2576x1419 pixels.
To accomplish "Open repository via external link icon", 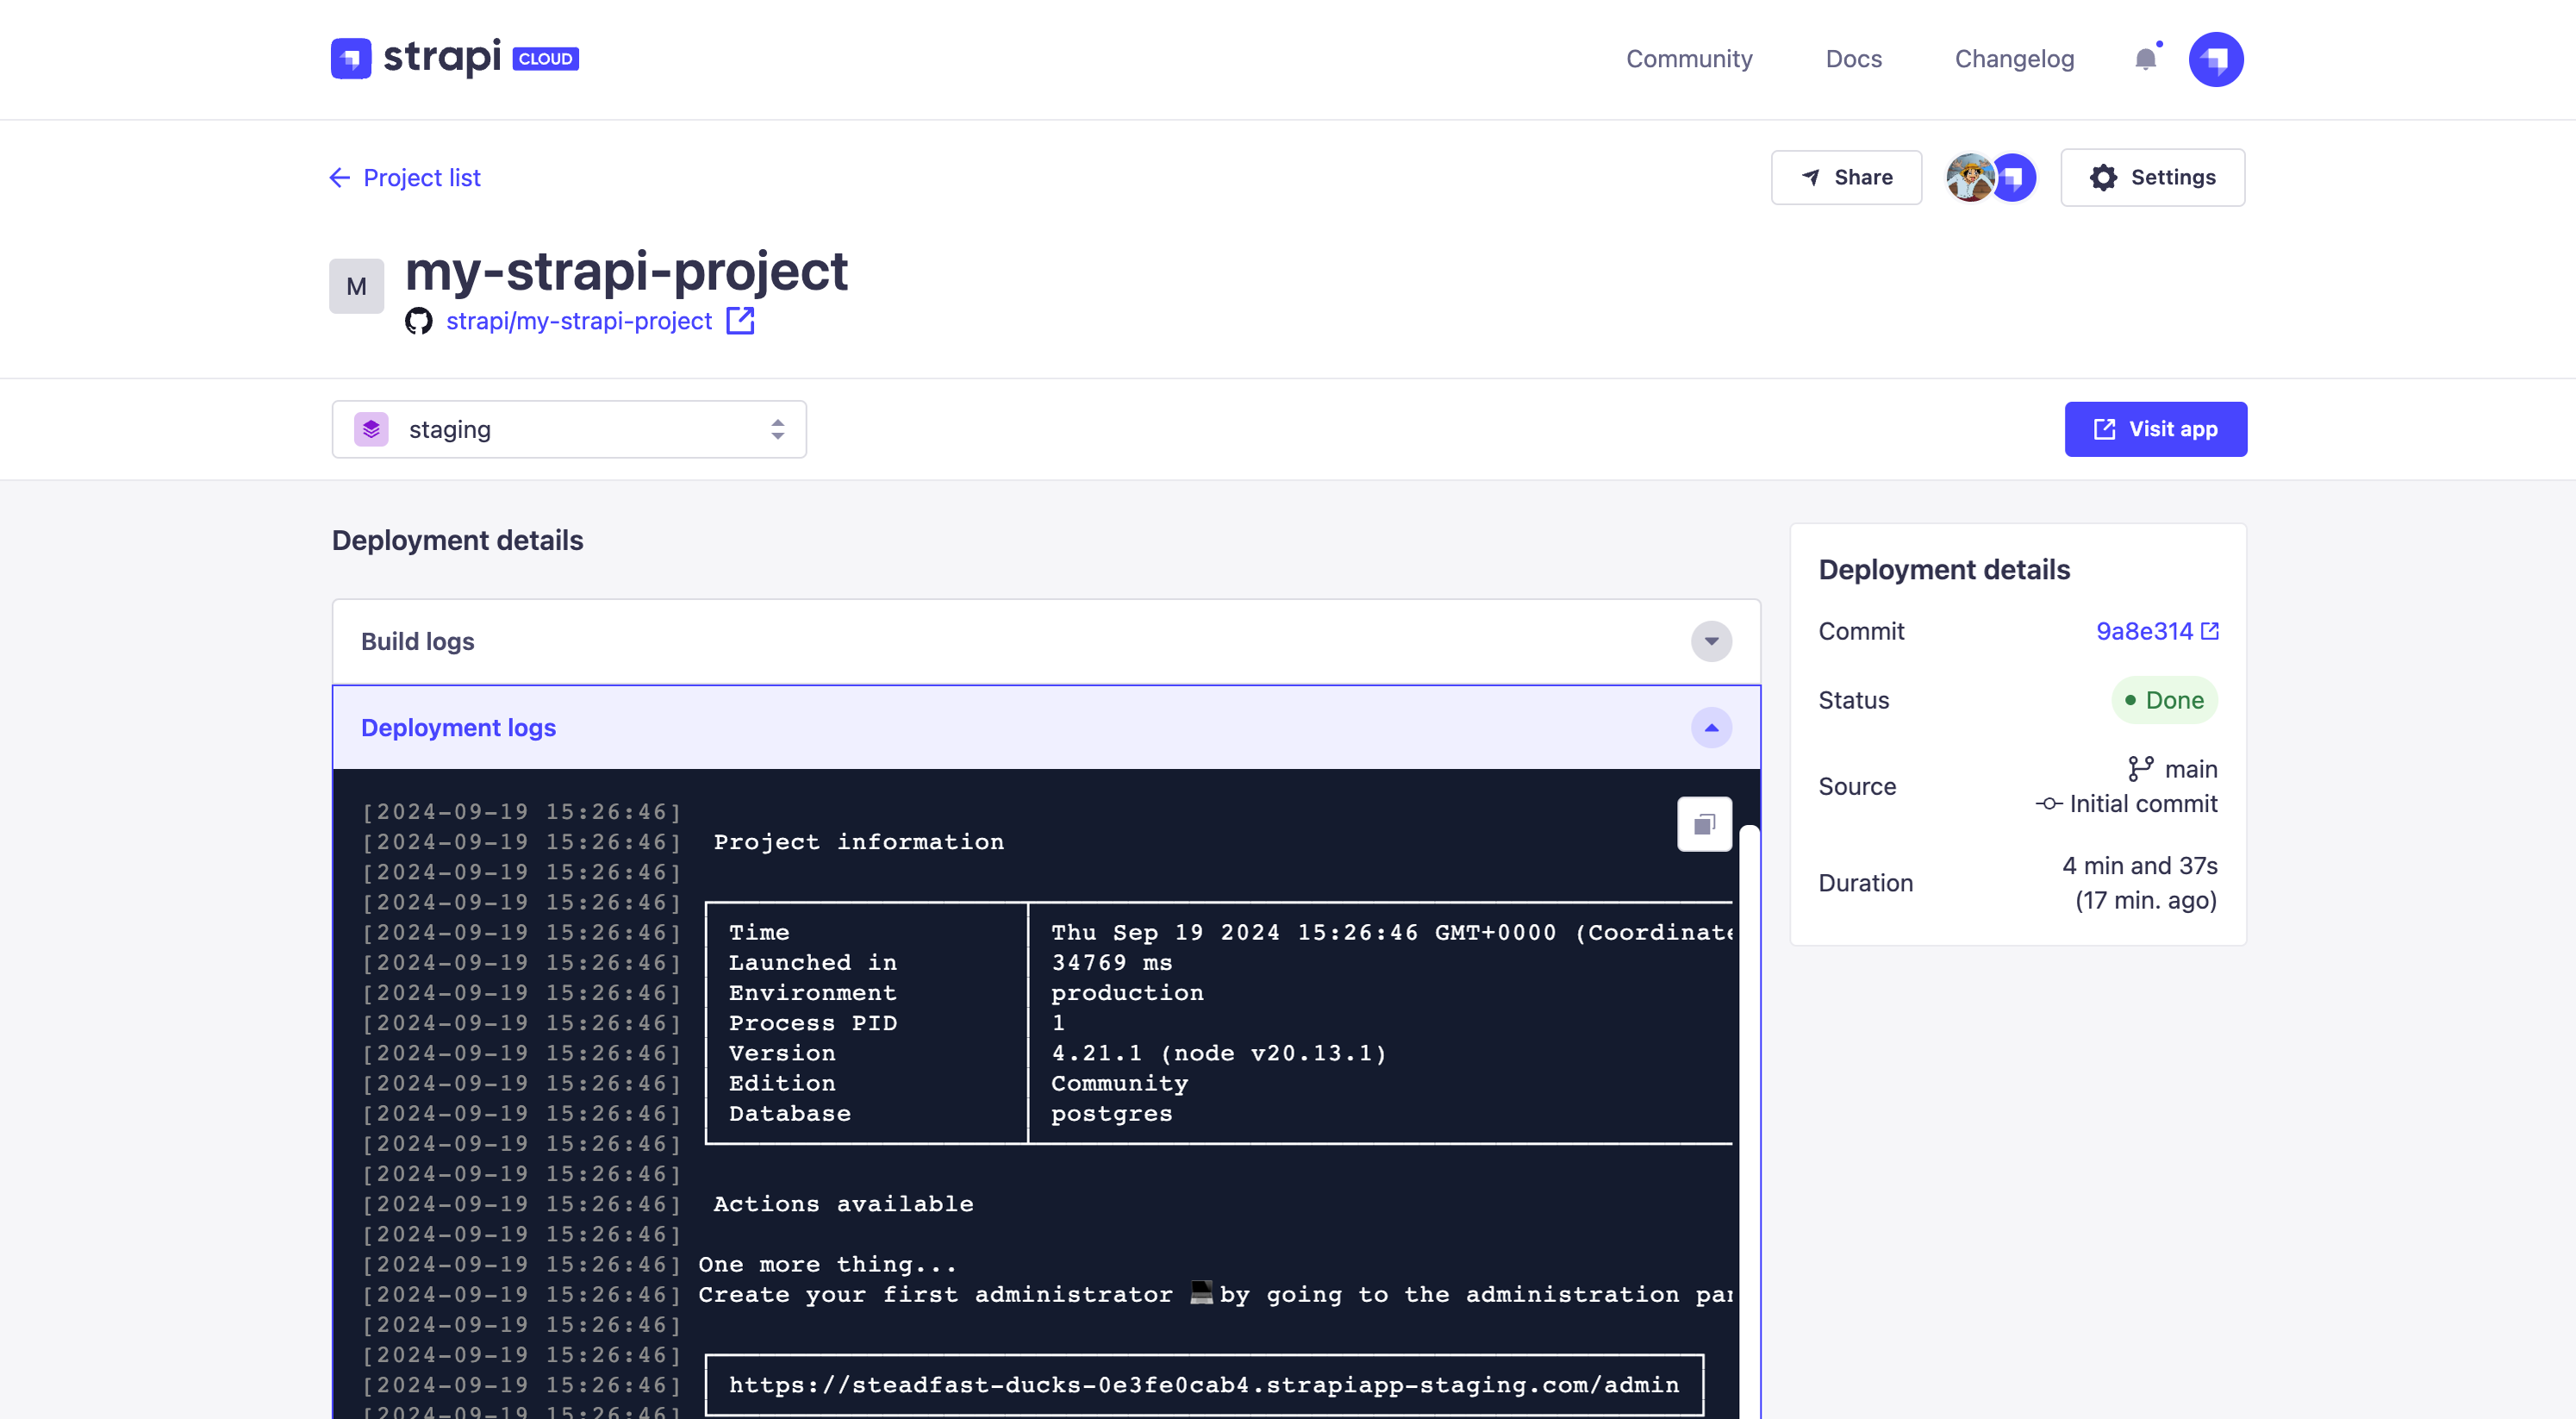I will point(740,321).
